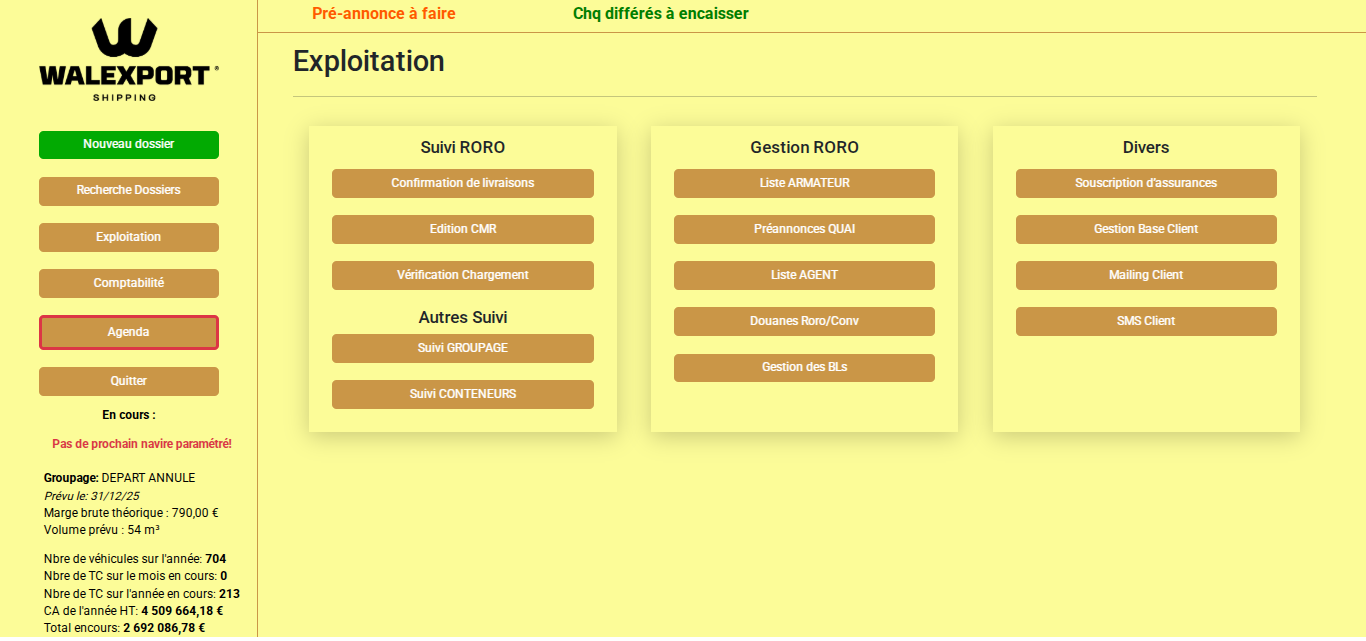Open Préannonces QUAI

[804, 229]
